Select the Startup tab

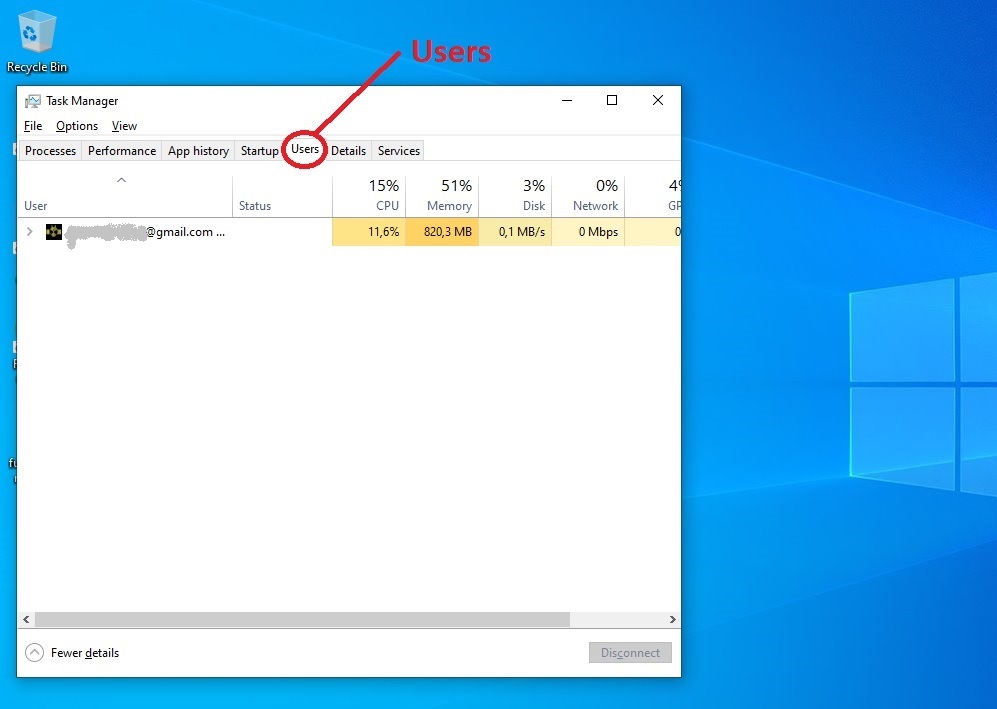click(x=259, y=151)
